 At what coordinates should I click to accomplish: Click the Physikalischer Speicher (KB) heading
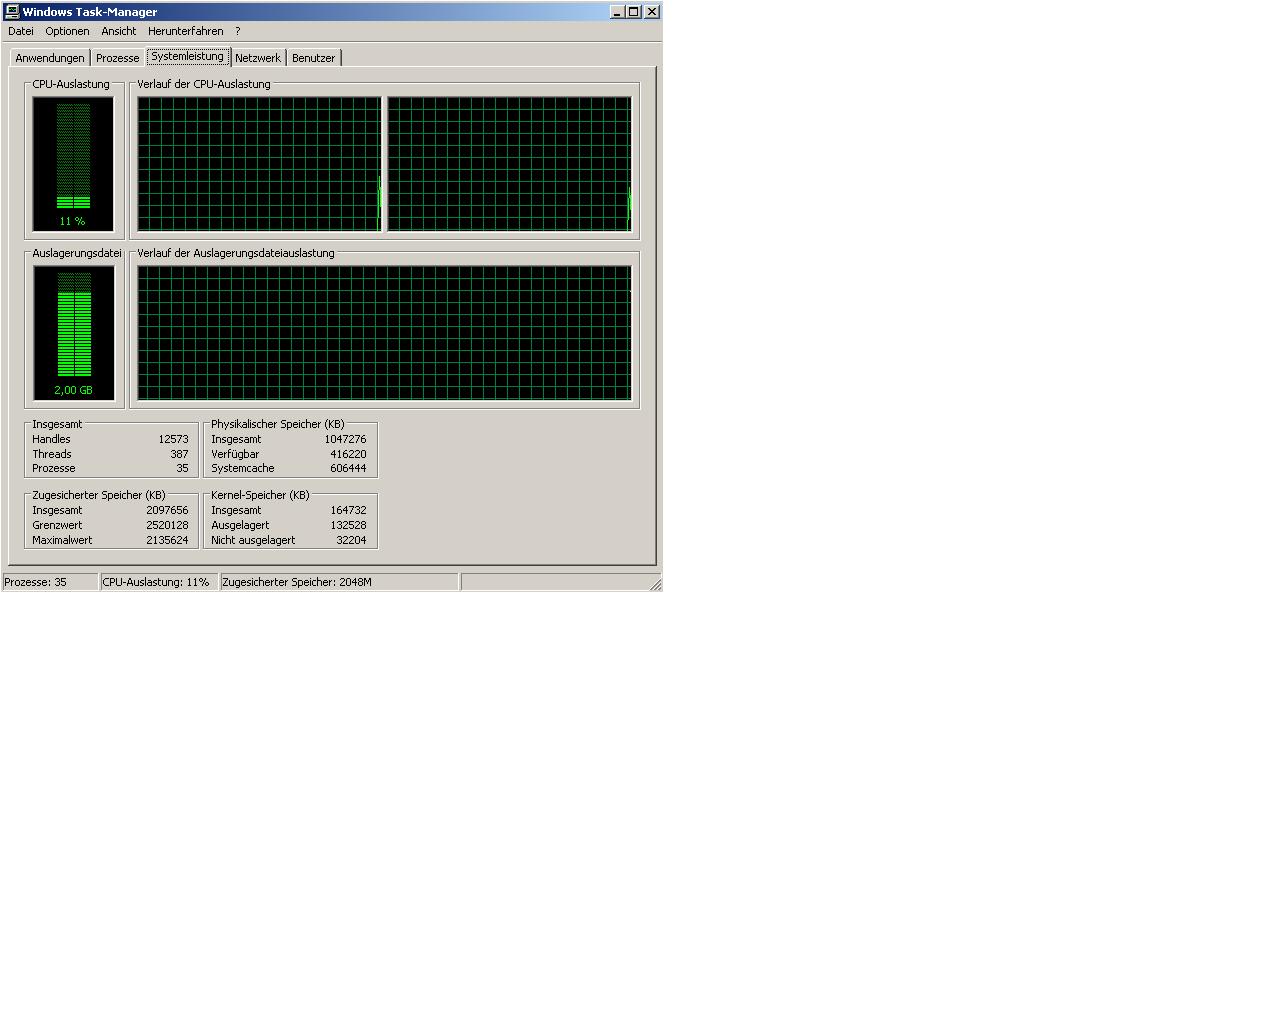click(x=278, y=424)
